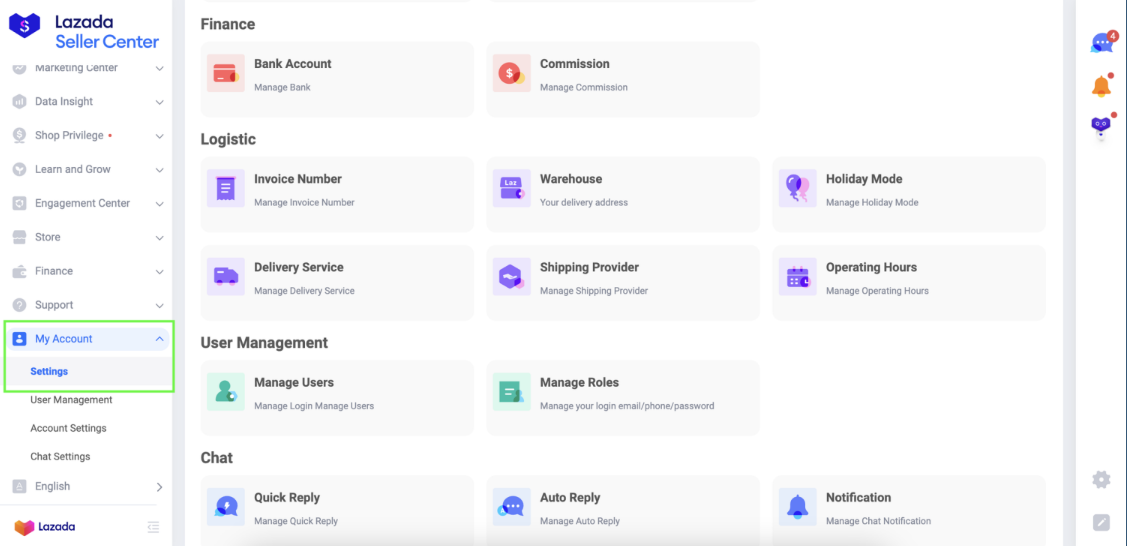
Task: Expand the Engagement Center chevron
Action: pyautogui.click(x=160, y=204)
